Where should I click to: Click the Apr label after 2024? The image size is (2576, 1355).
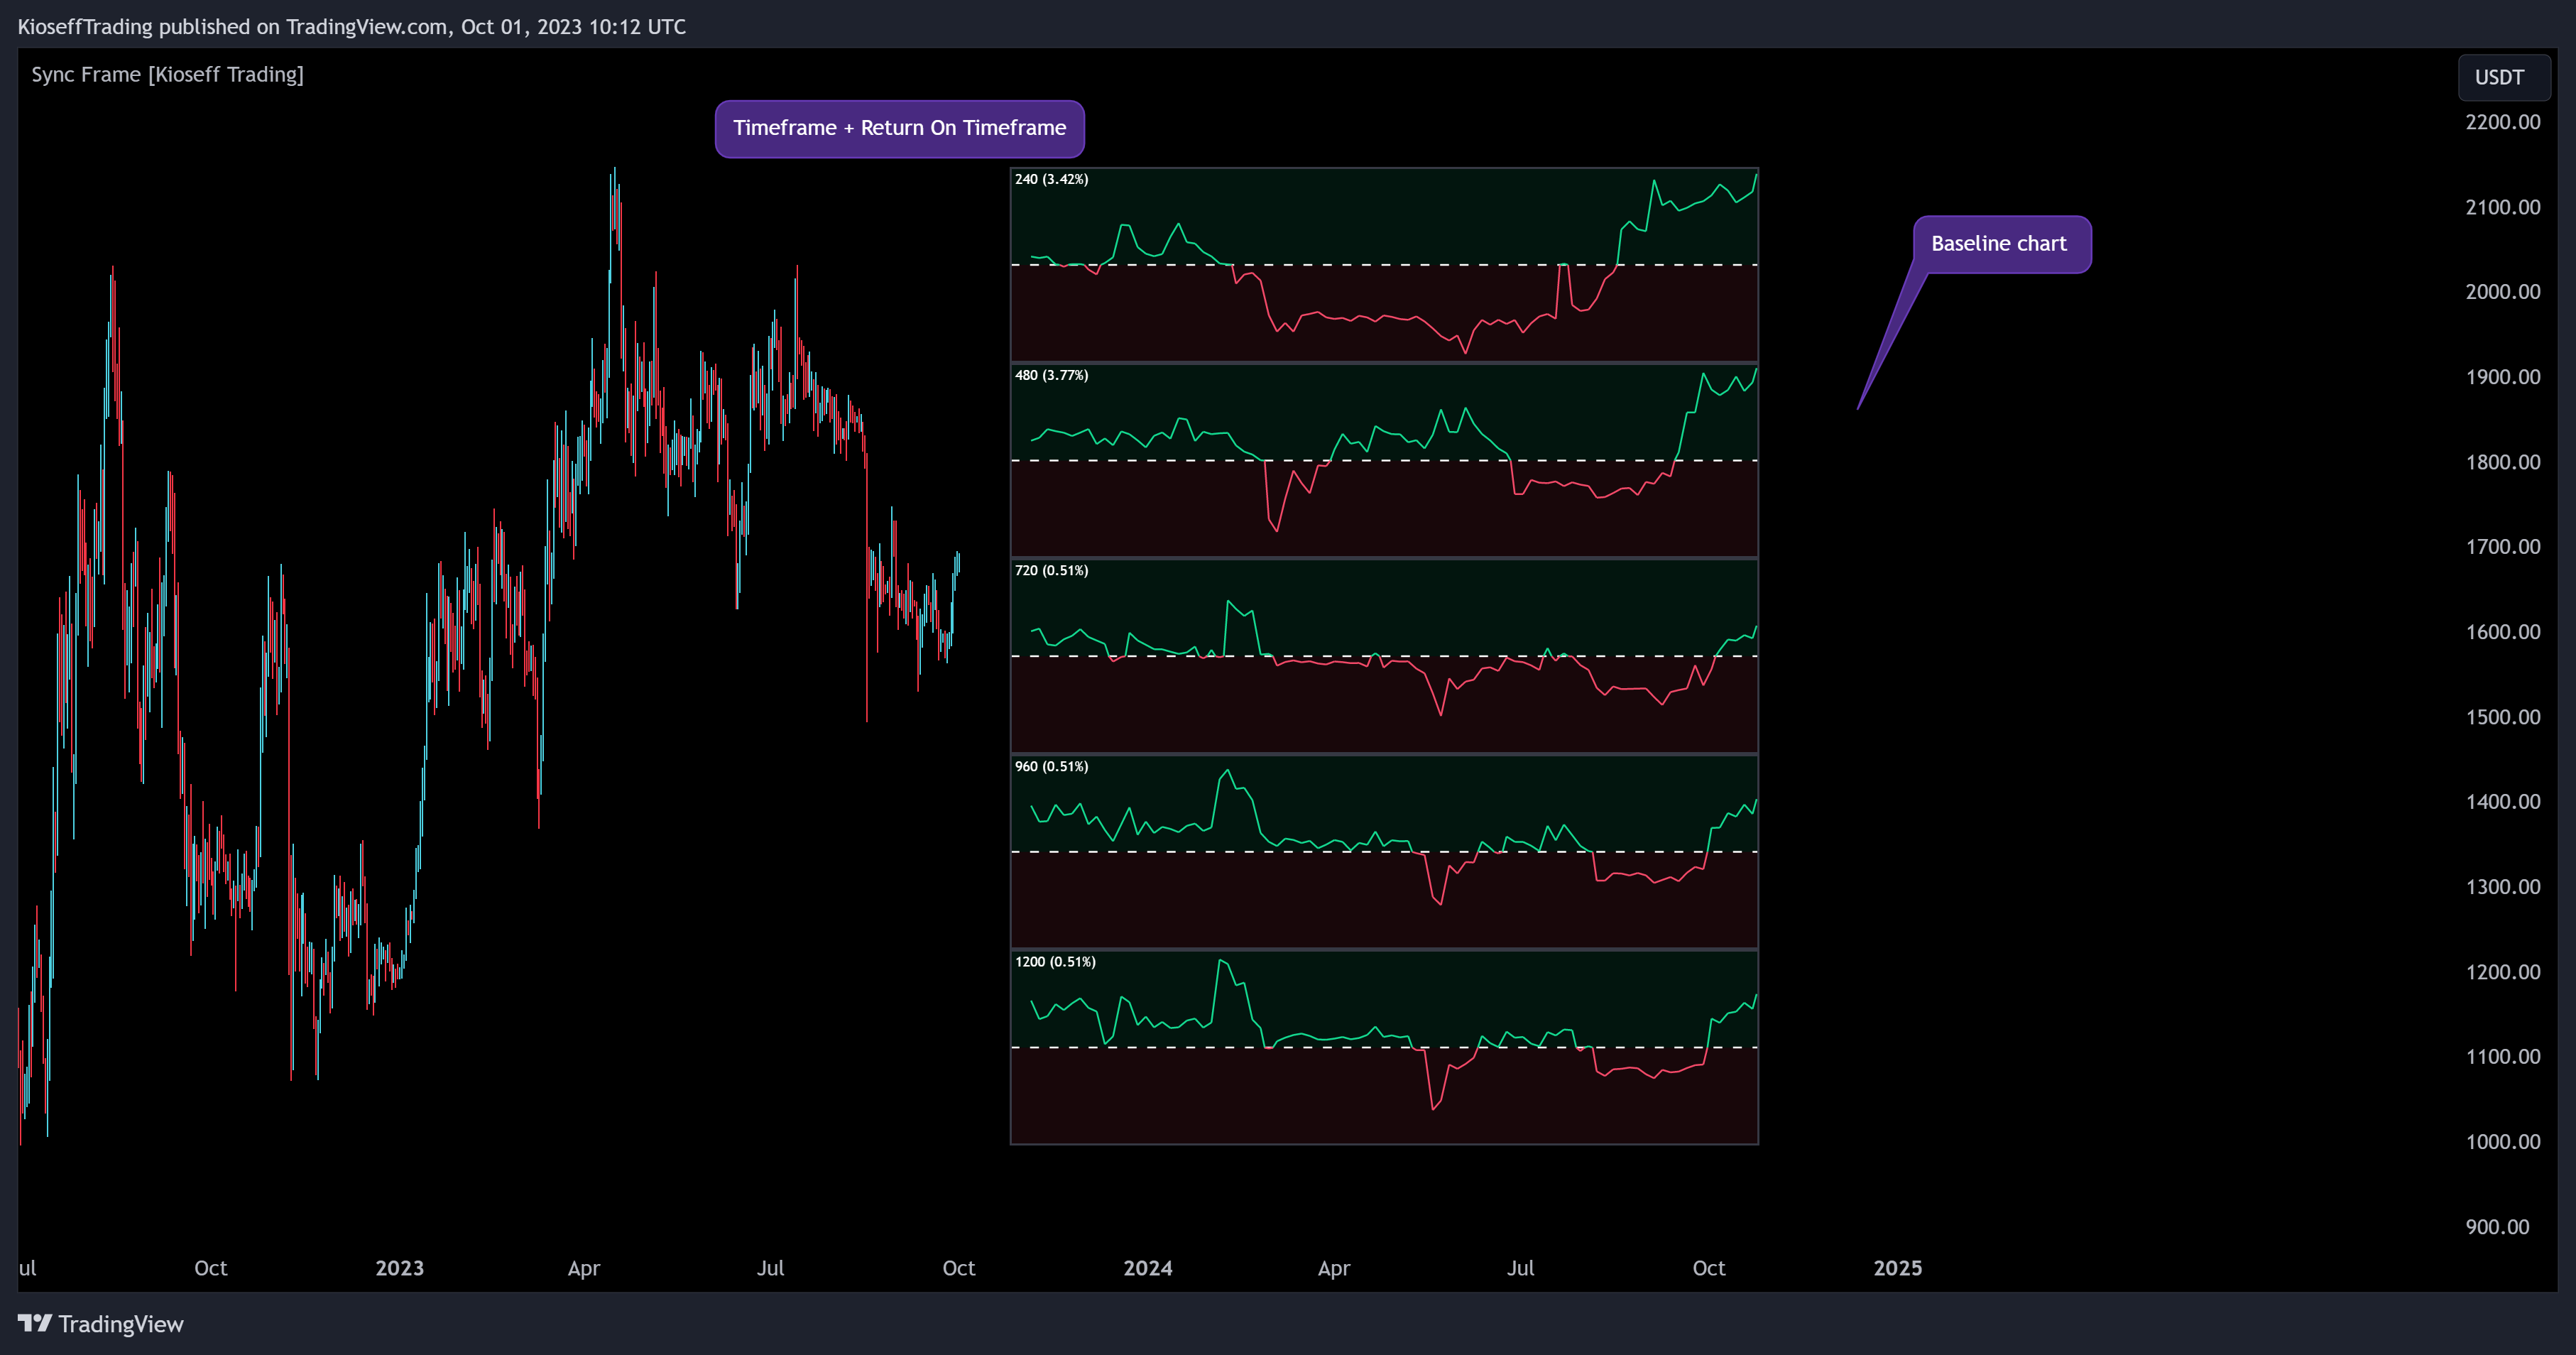[1334, 1268]
